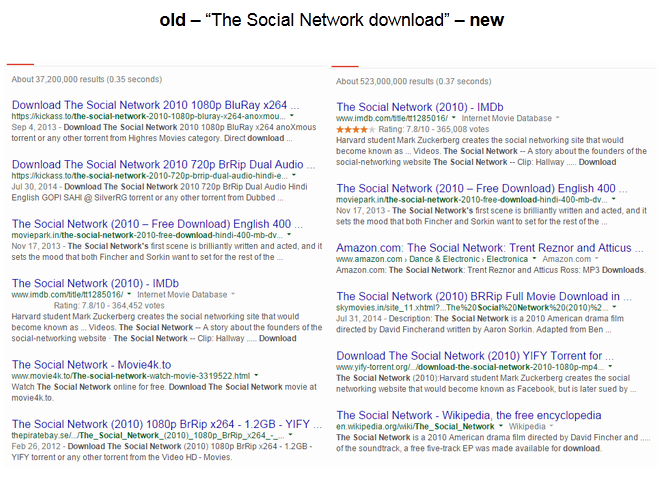Click www.yify-torrent.org green URL
The image size is (662, 478).
coord(470,367)
